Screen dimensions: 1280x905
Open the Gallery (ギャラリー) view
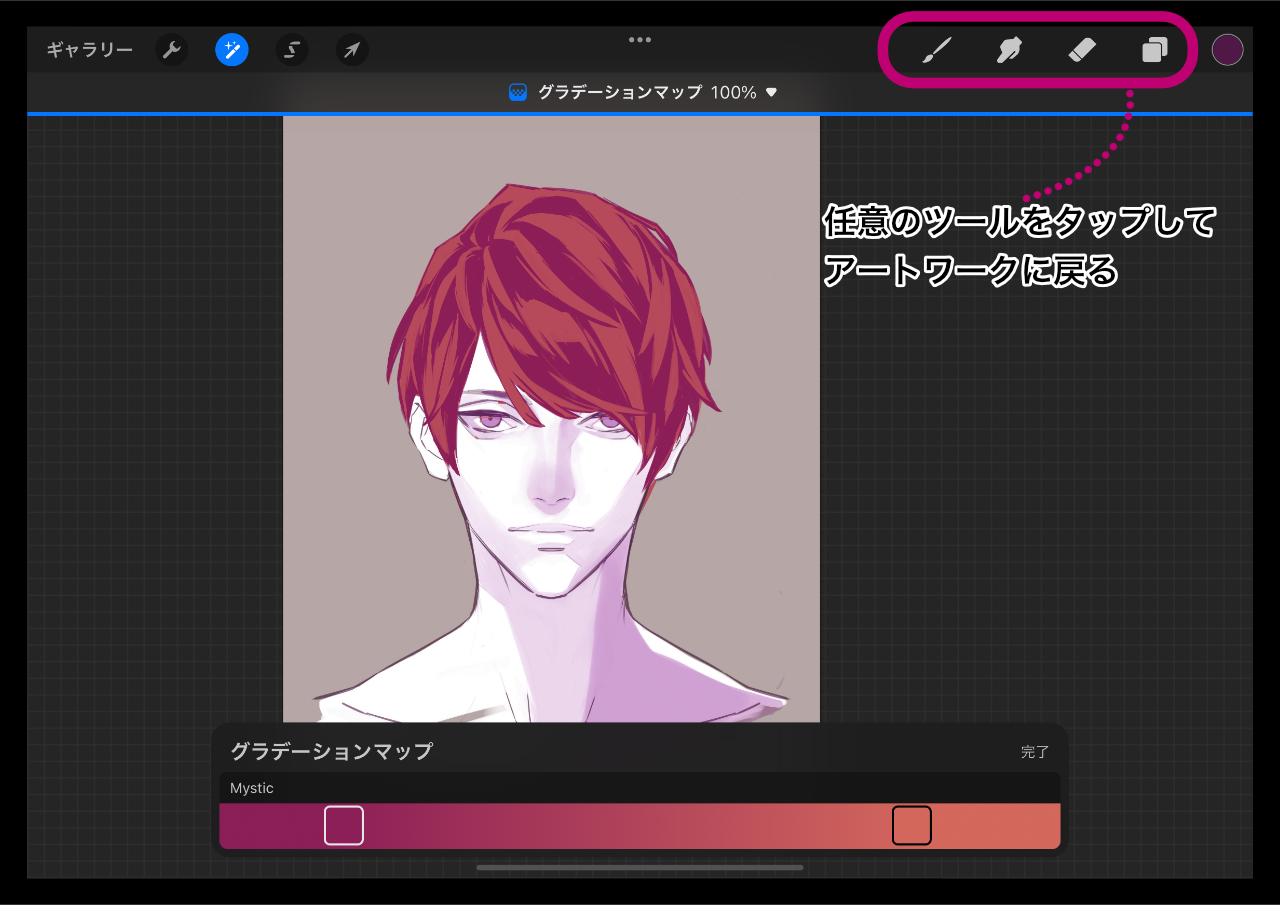89,50
